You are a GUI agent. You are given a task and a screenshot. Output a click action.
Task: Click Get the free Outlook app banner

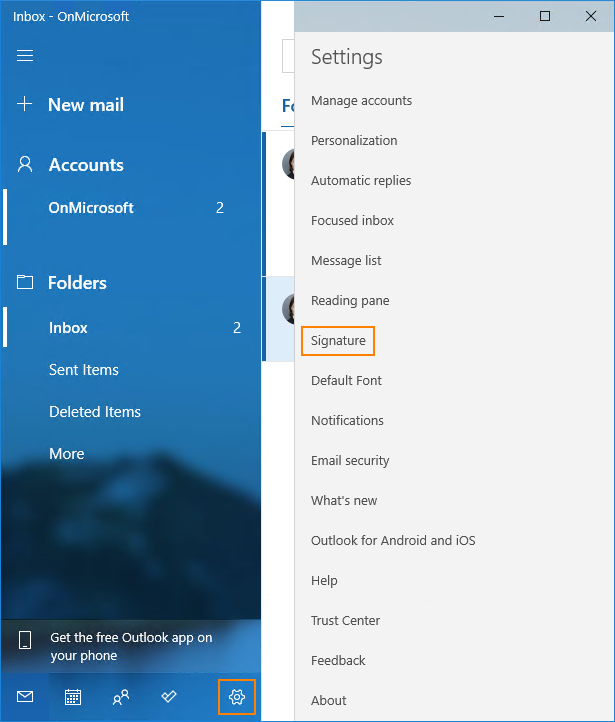tap(131, 646)
